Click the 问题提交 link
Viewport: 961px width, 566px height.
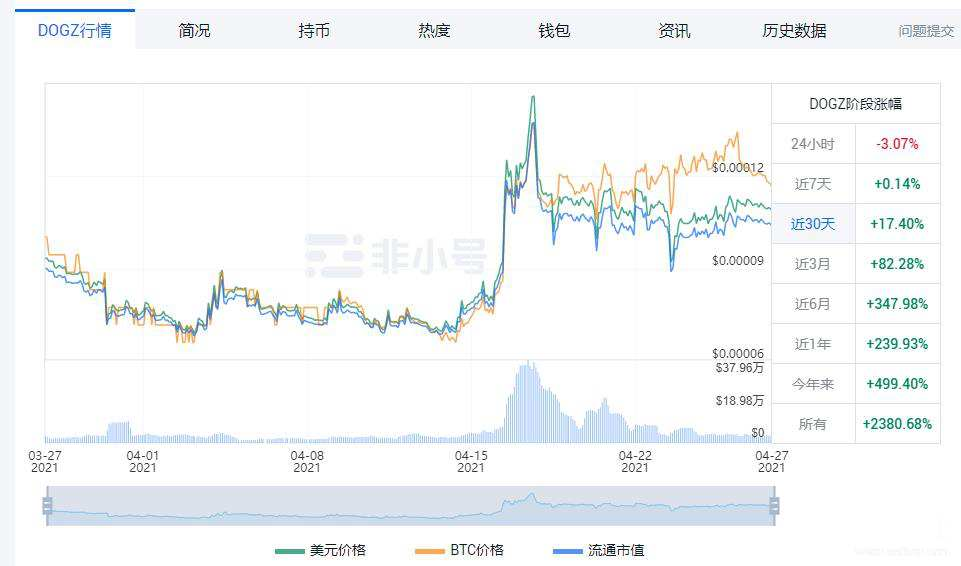[x=926, y=31]
